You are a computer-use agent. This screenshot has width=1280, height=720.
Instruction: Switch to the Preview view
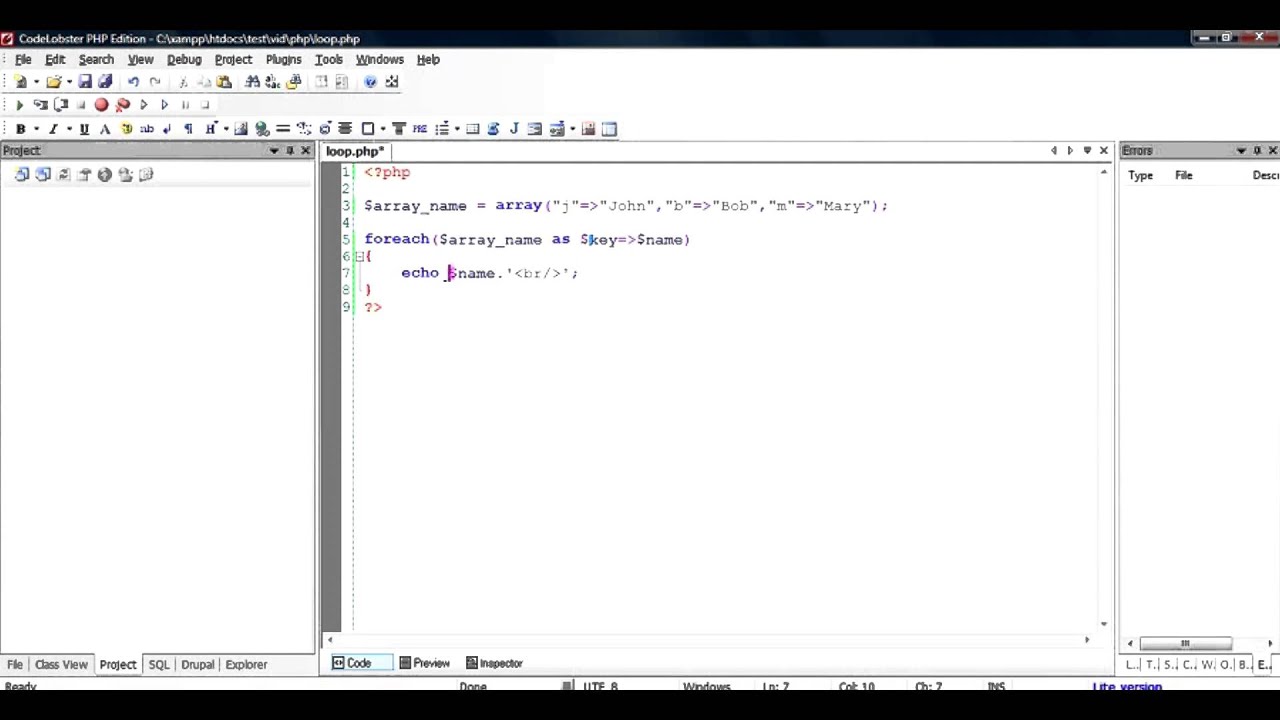point(424,663)
